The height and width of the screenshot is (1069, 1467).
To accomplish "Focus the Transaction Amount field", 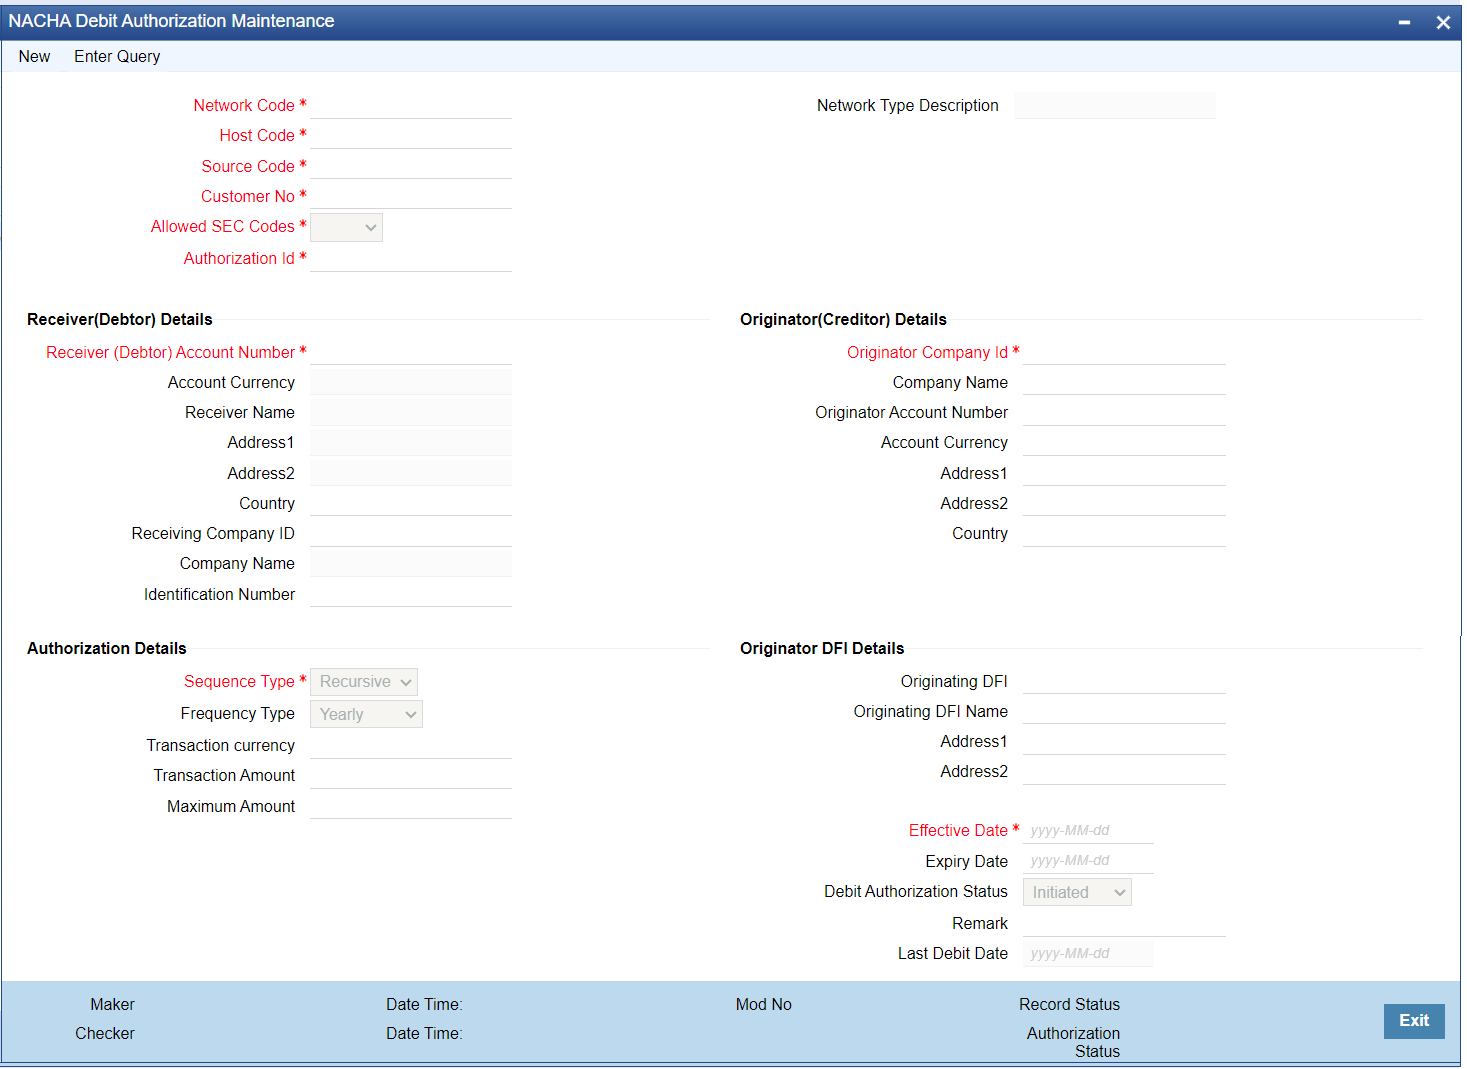I will (x=411, y=776).
